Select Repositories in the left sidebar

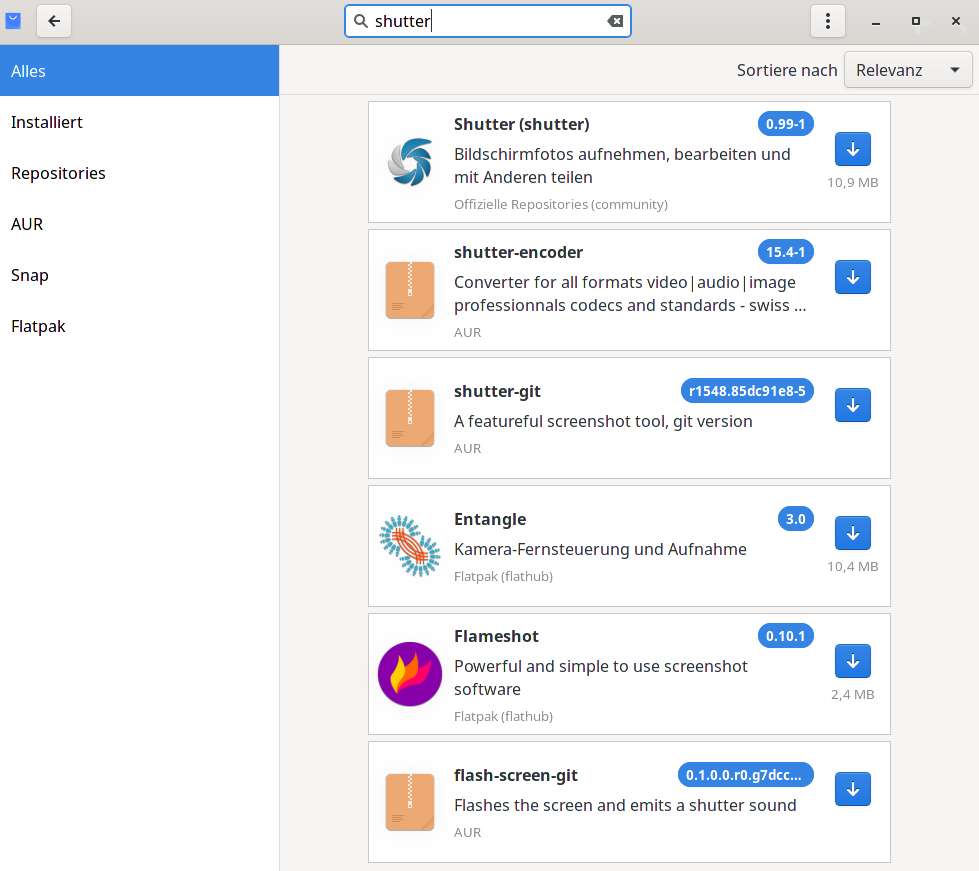tap(58, 173)
